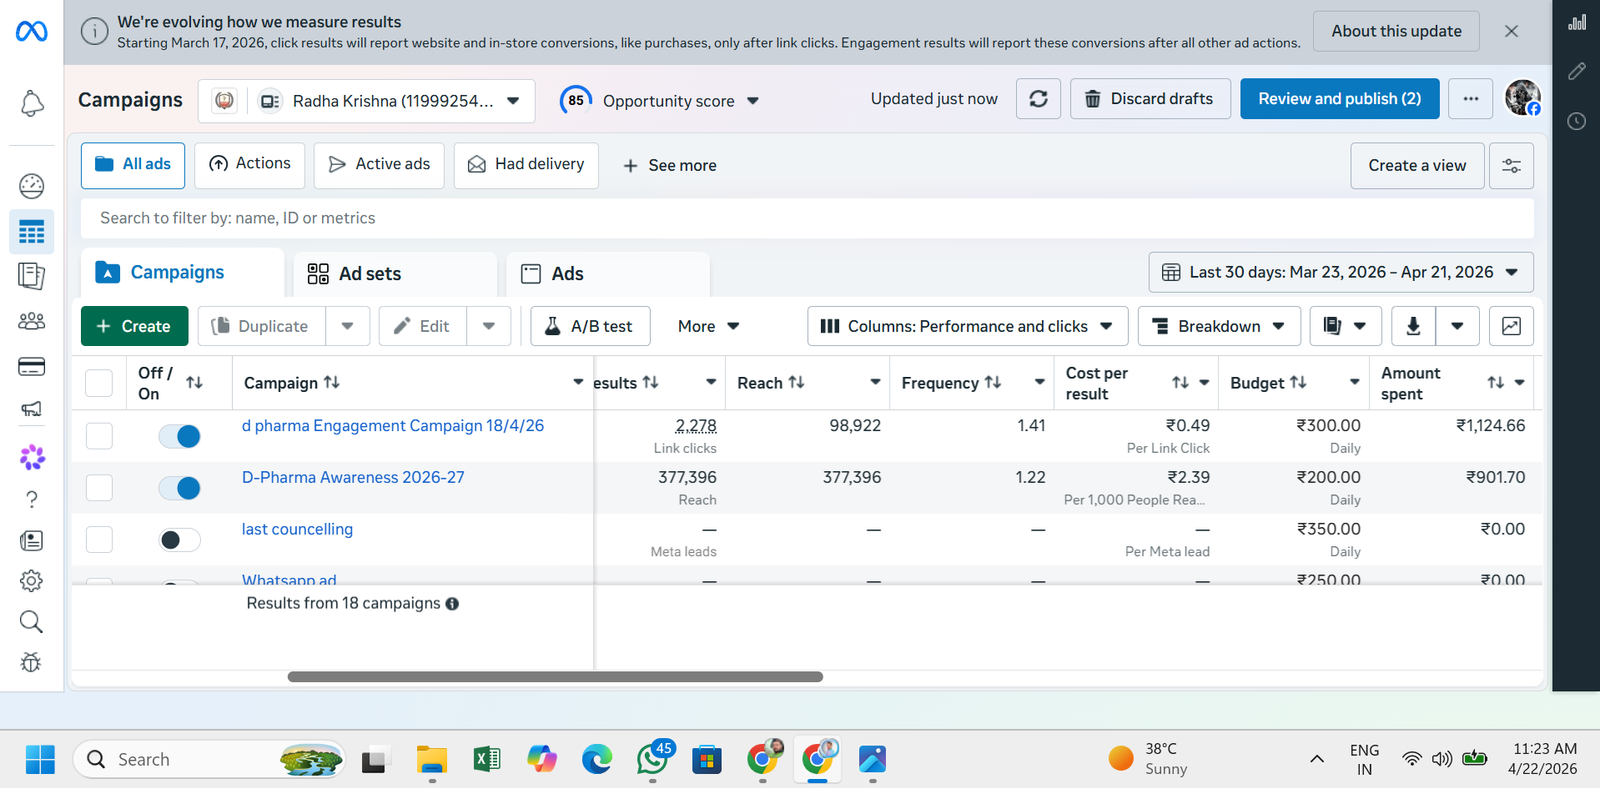
Task: Check the d pharma Engagement Campaign row
Action: pos(99,436)
